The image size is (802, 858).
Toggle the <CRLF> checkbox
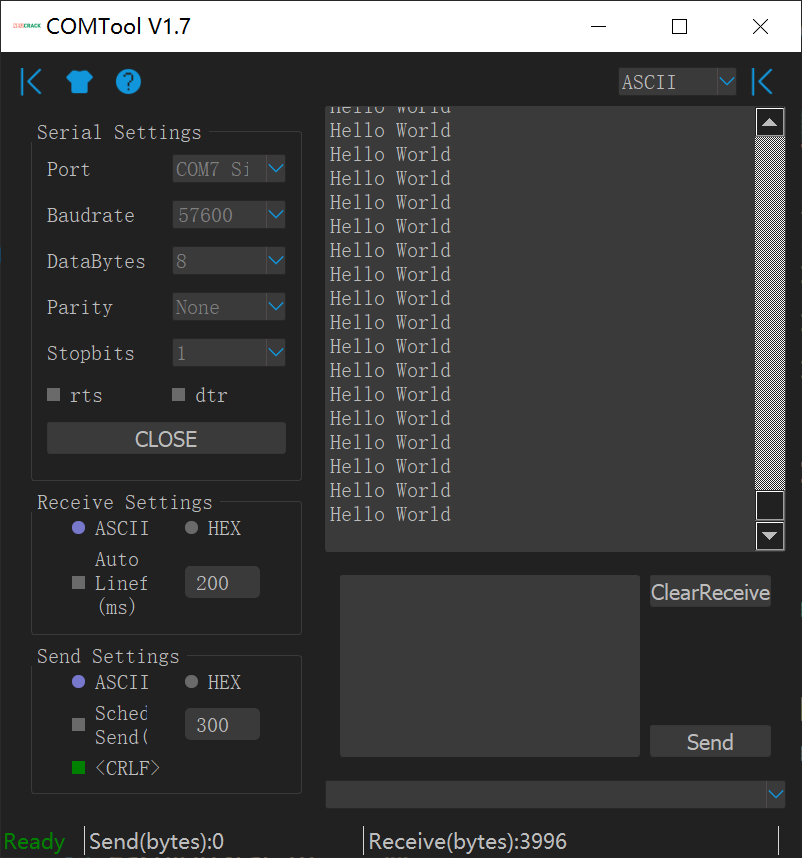[79, 768]
